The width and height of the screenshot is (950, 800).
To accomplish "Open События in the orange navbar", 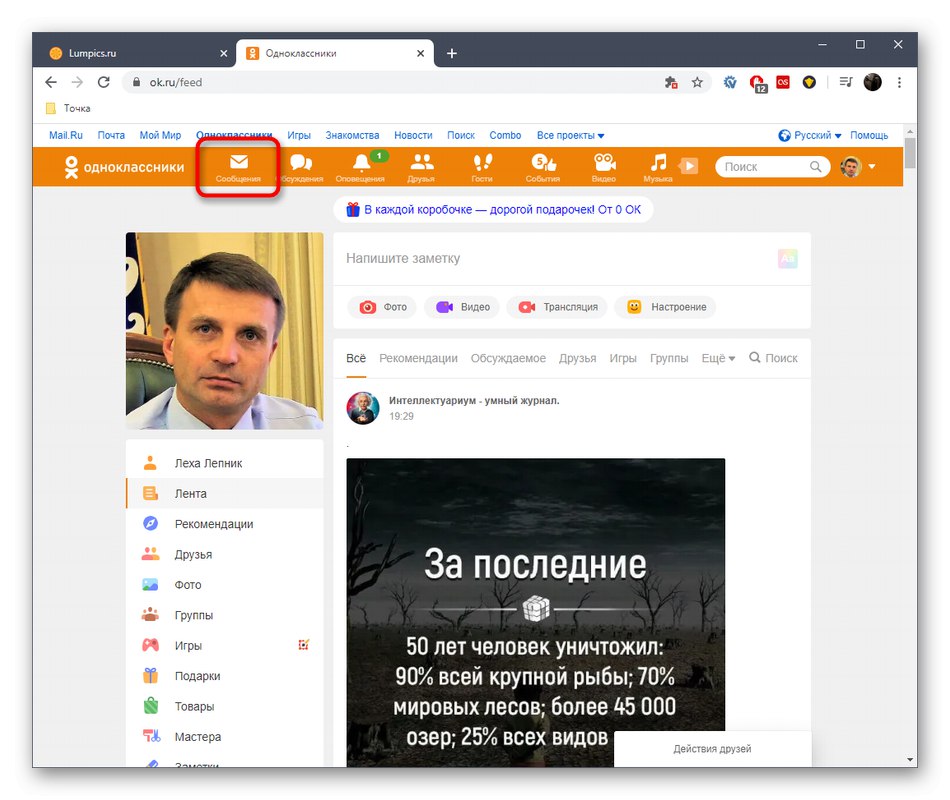I will (542, 165).
